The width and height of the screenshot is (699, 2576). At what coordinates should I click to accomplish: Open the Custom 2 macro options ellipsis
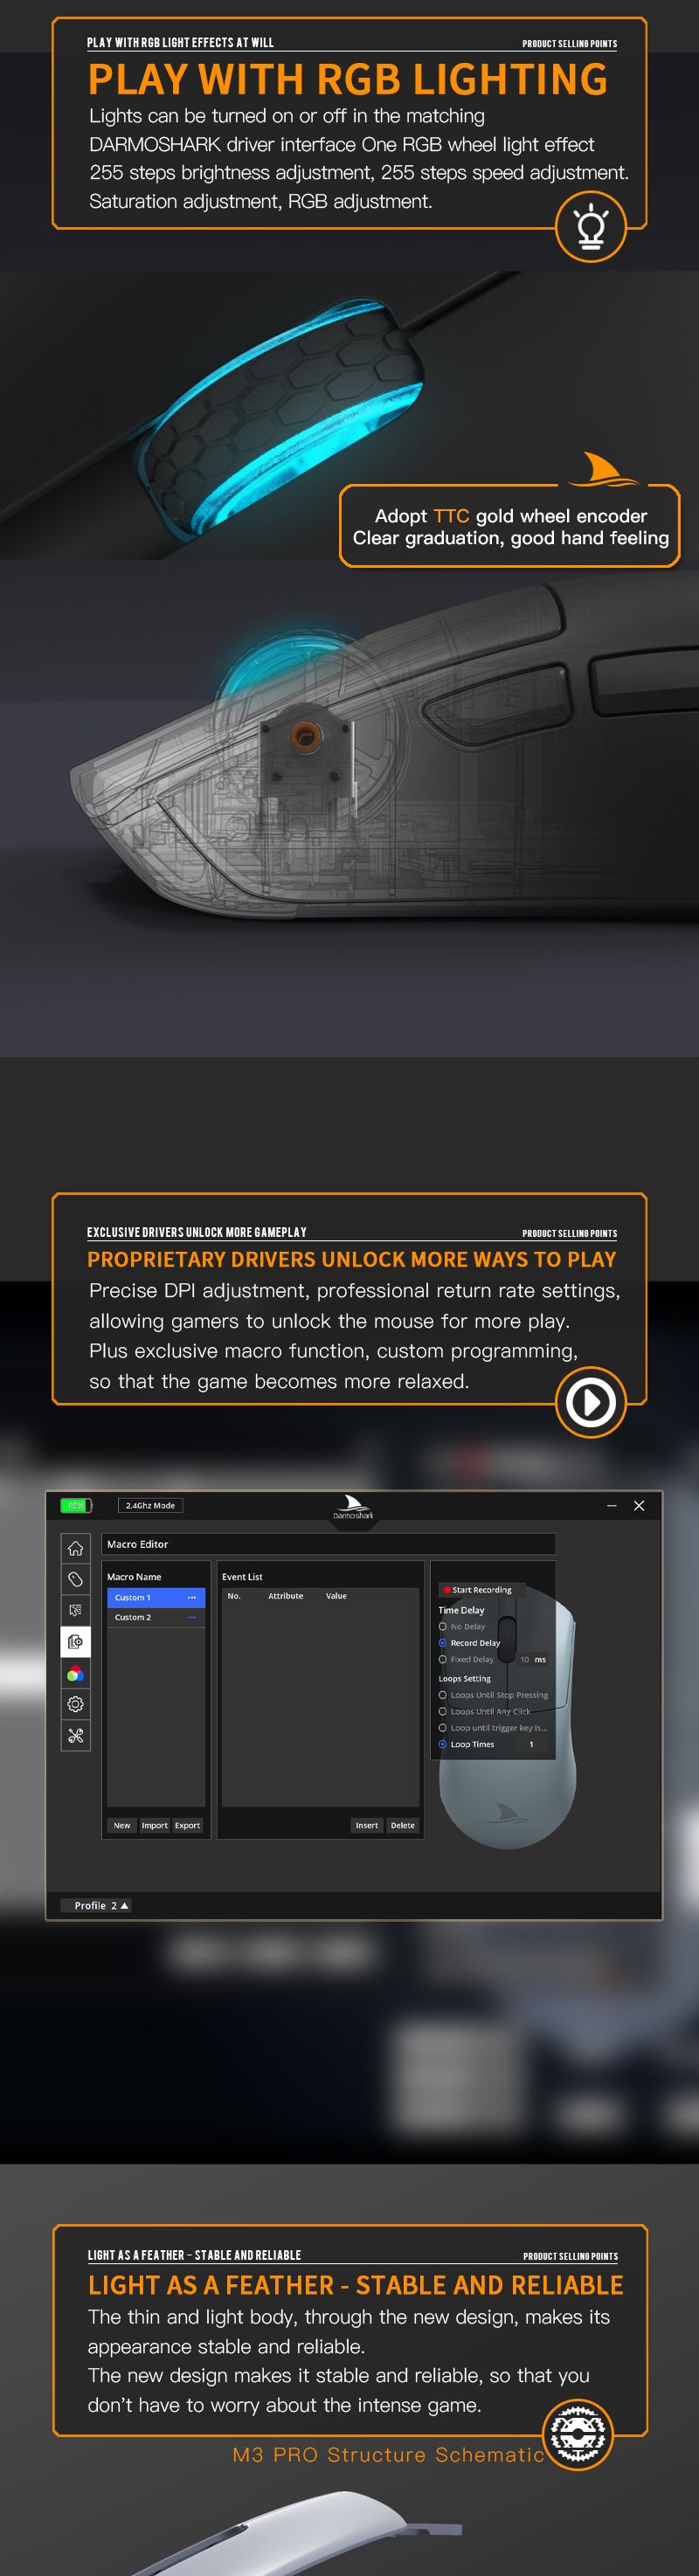pos(191,1617)
